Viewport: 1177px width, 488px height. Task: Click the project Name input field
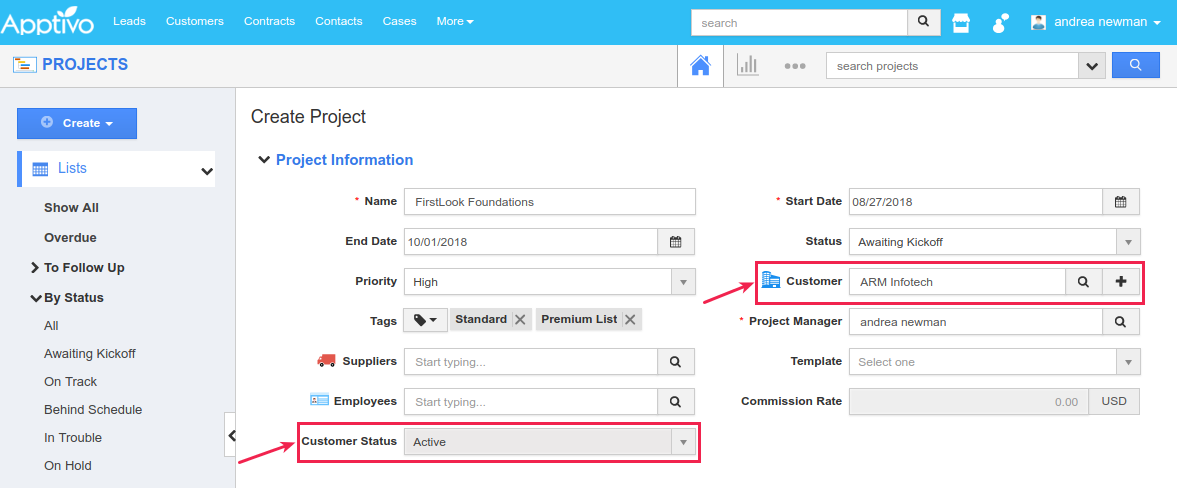click(549, 202)
